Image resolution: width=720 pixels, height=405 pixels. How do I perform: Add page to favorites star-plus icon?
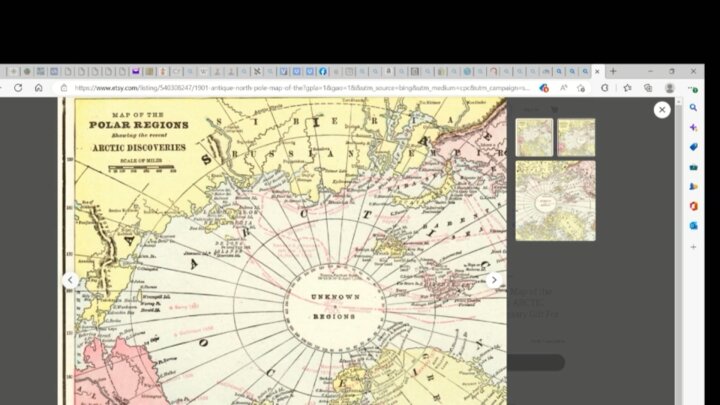581,88
